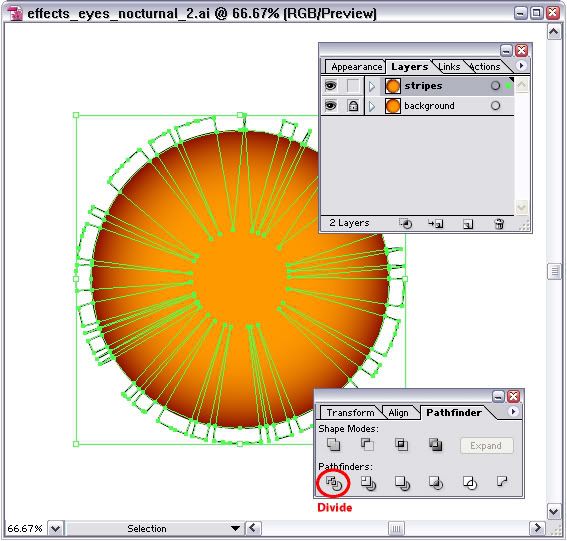Click Create New Layer icon

point(468,224)
